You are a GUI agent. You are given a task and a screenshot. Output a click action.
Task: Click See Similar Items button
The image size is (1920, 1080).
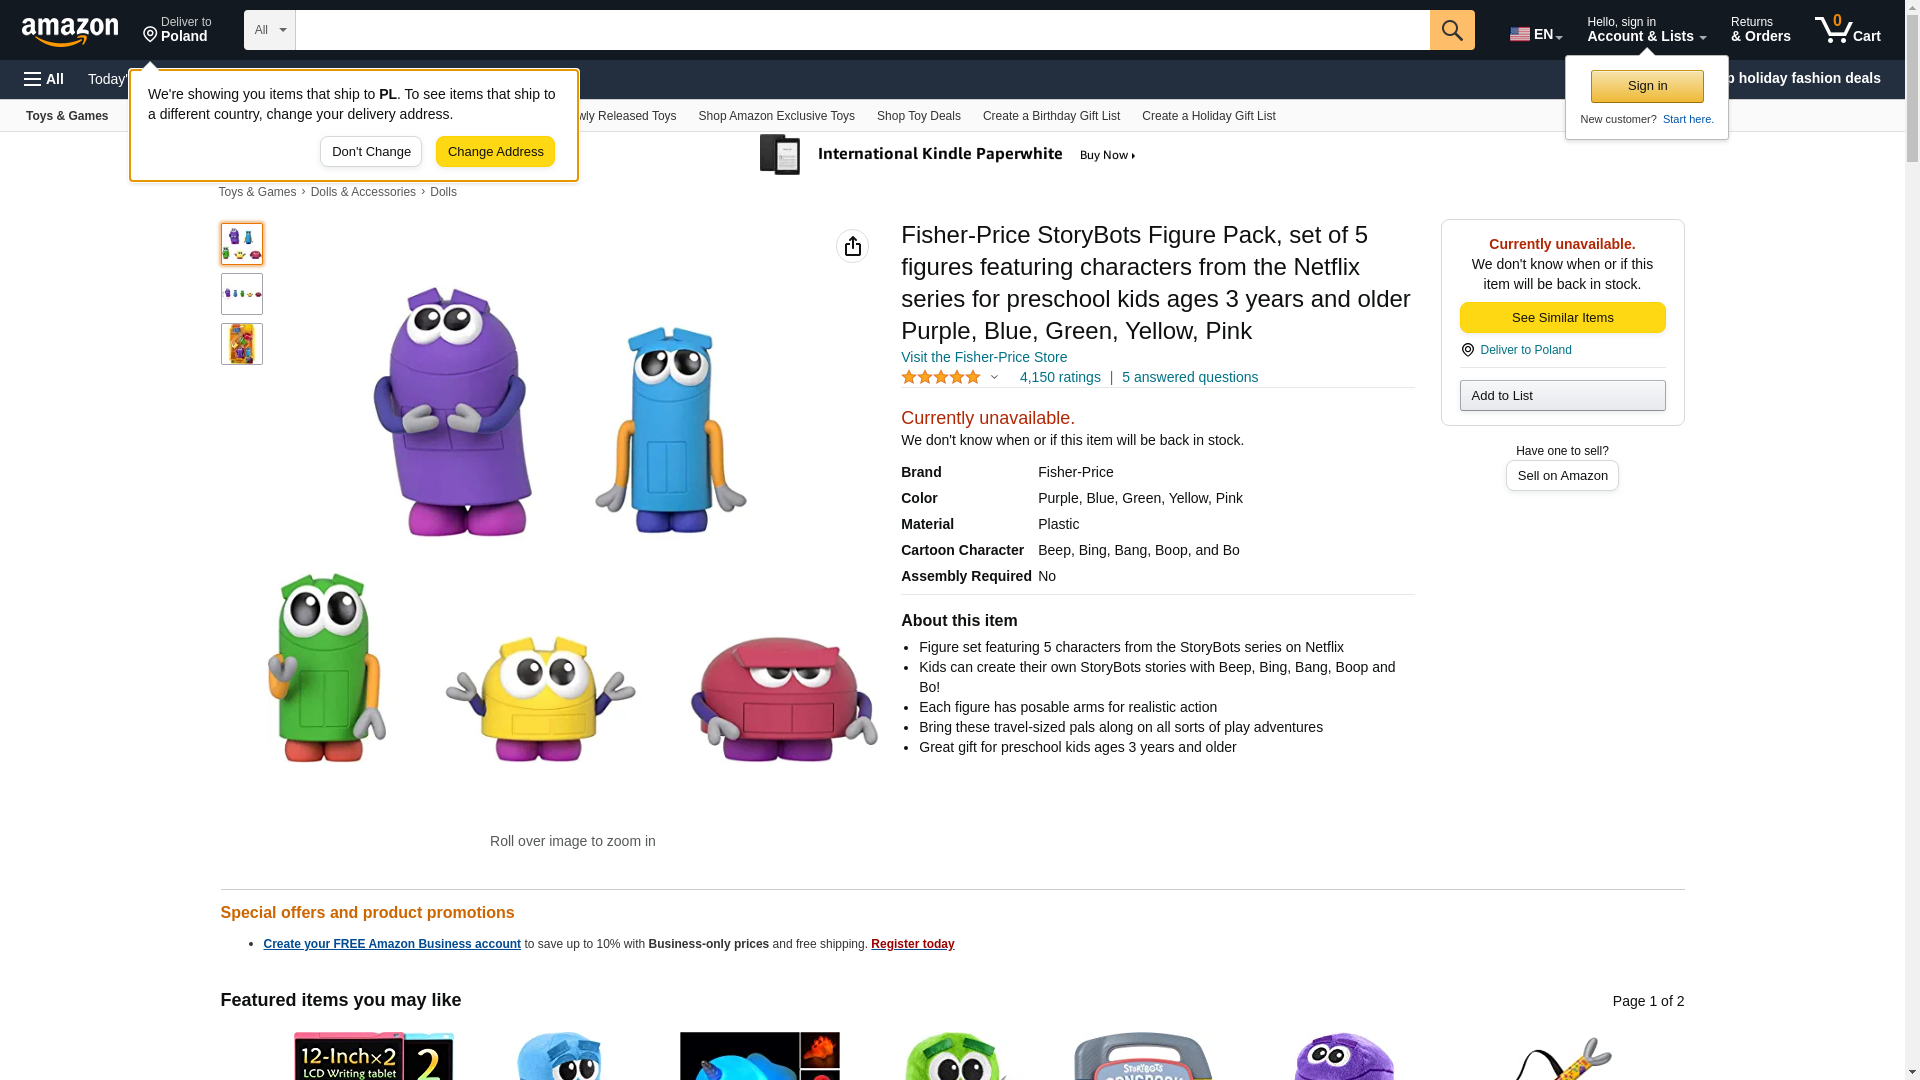(x=1562, y=318)
